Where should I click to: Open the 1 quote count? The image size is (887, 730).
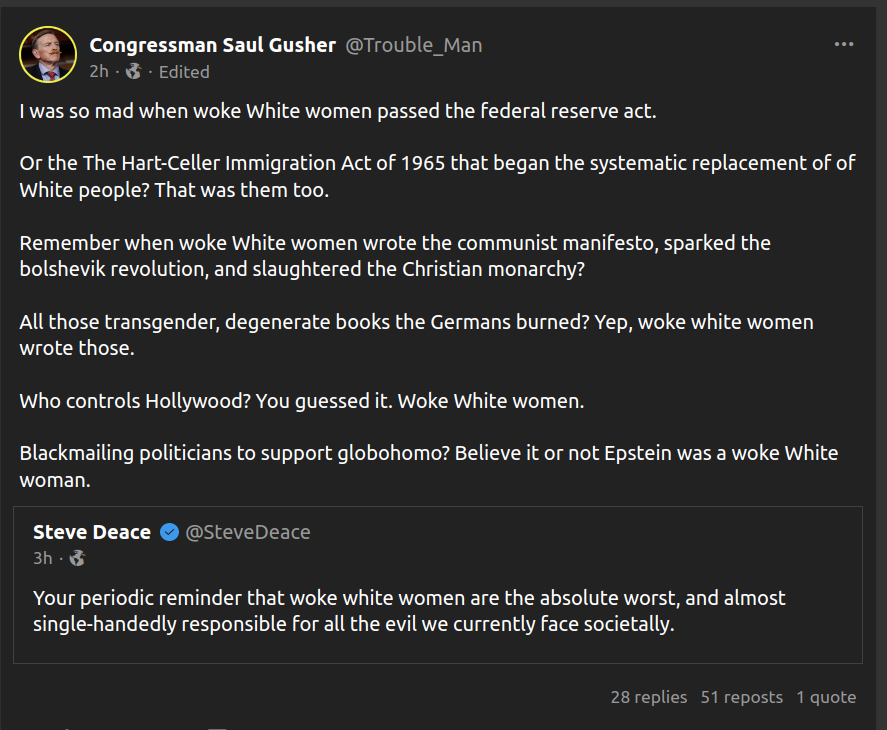click(826, 697)
